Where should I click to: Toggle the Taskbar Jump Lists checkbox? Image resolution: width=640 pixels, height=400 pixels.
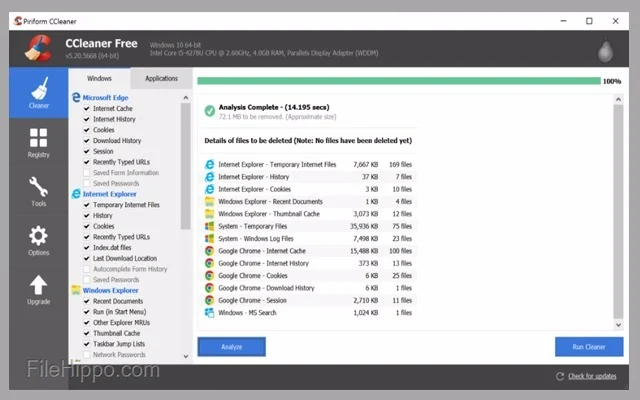[87, 344]
